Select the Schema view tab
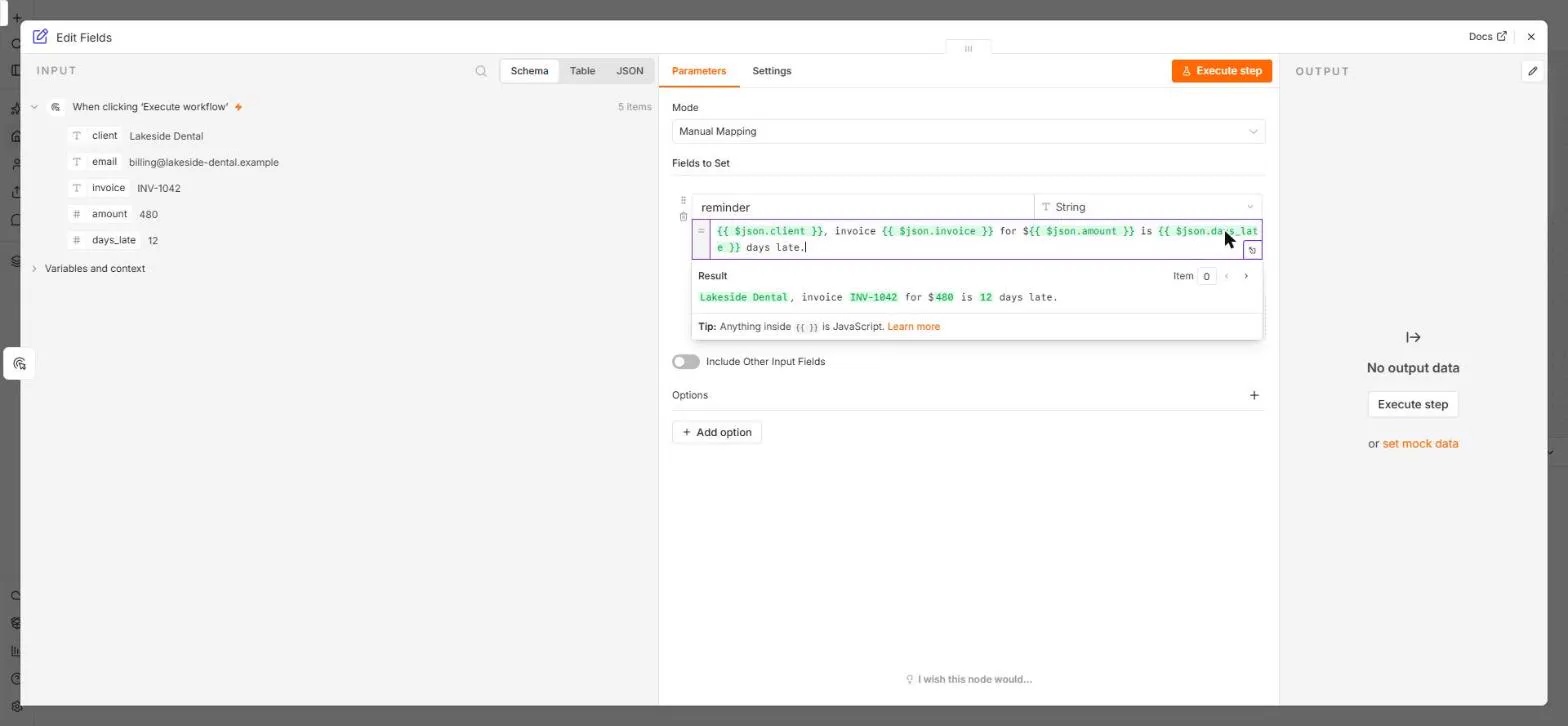 pos(529,71)
